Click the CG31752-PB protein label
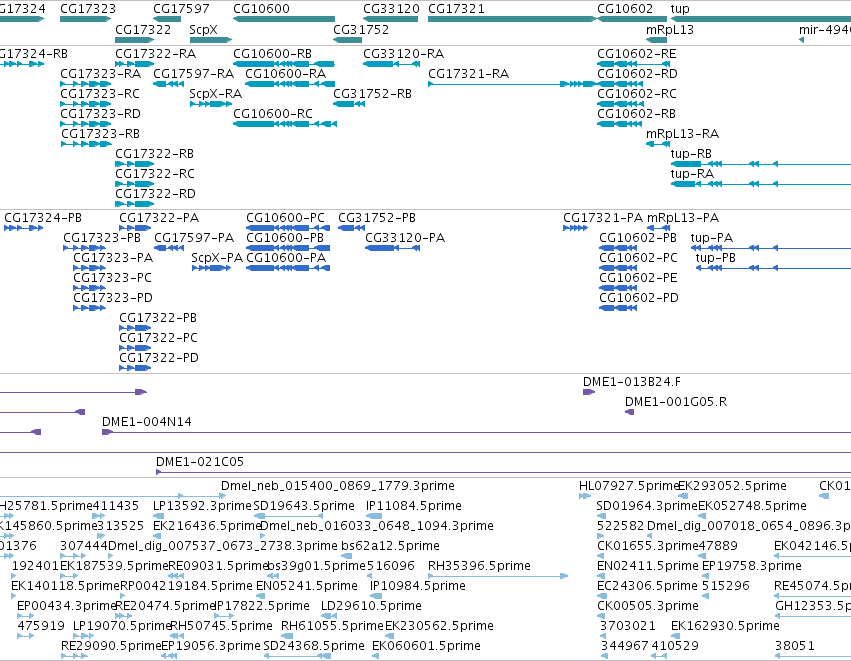This screenshot has height=661, width=851. click(377, 218)
